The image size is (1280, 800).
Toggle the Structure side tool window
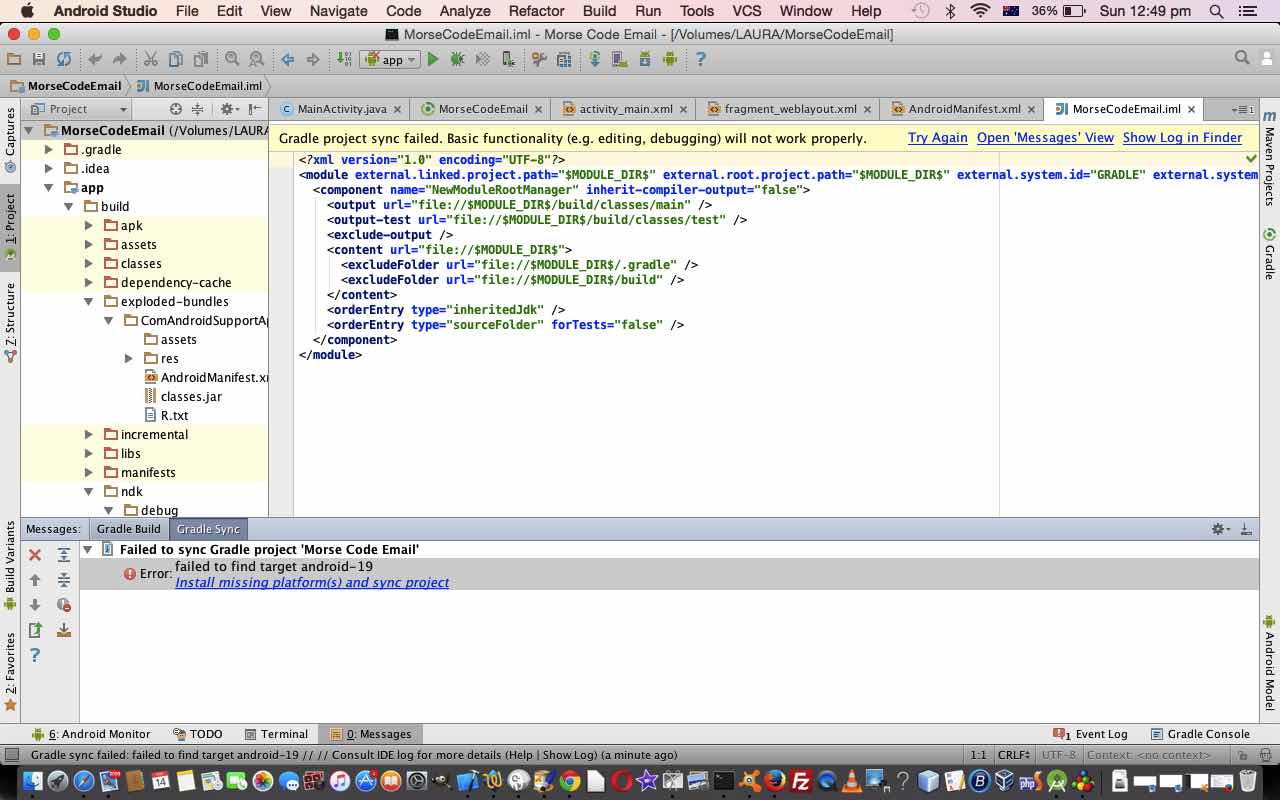[10, 322]
